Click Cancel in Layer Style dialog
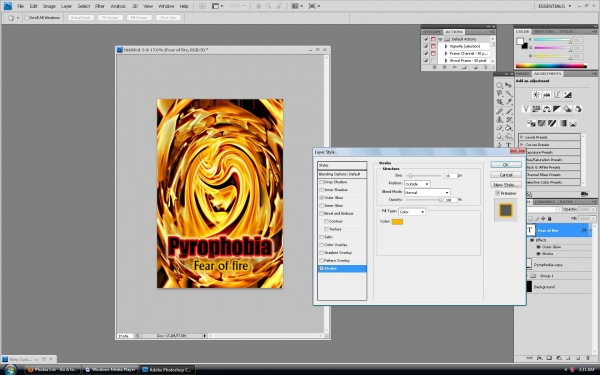 506,175
